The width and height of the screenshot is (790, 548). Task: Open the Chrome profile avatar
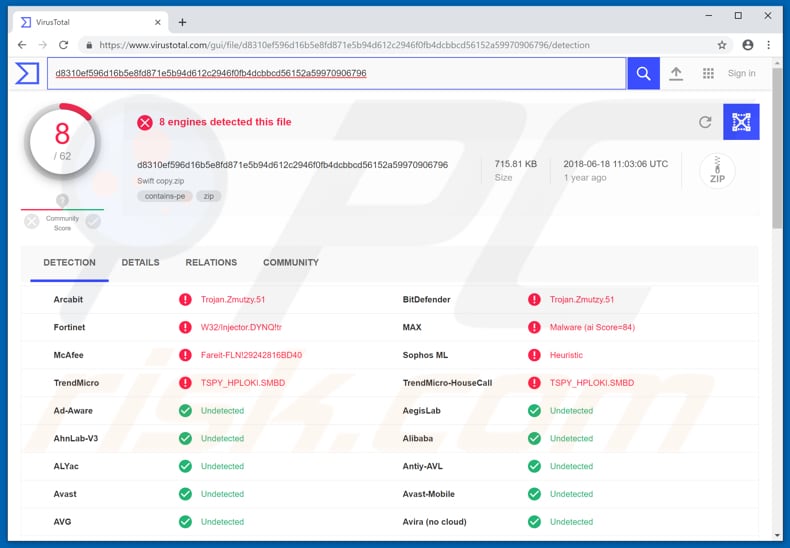click(x=748, y=45)
